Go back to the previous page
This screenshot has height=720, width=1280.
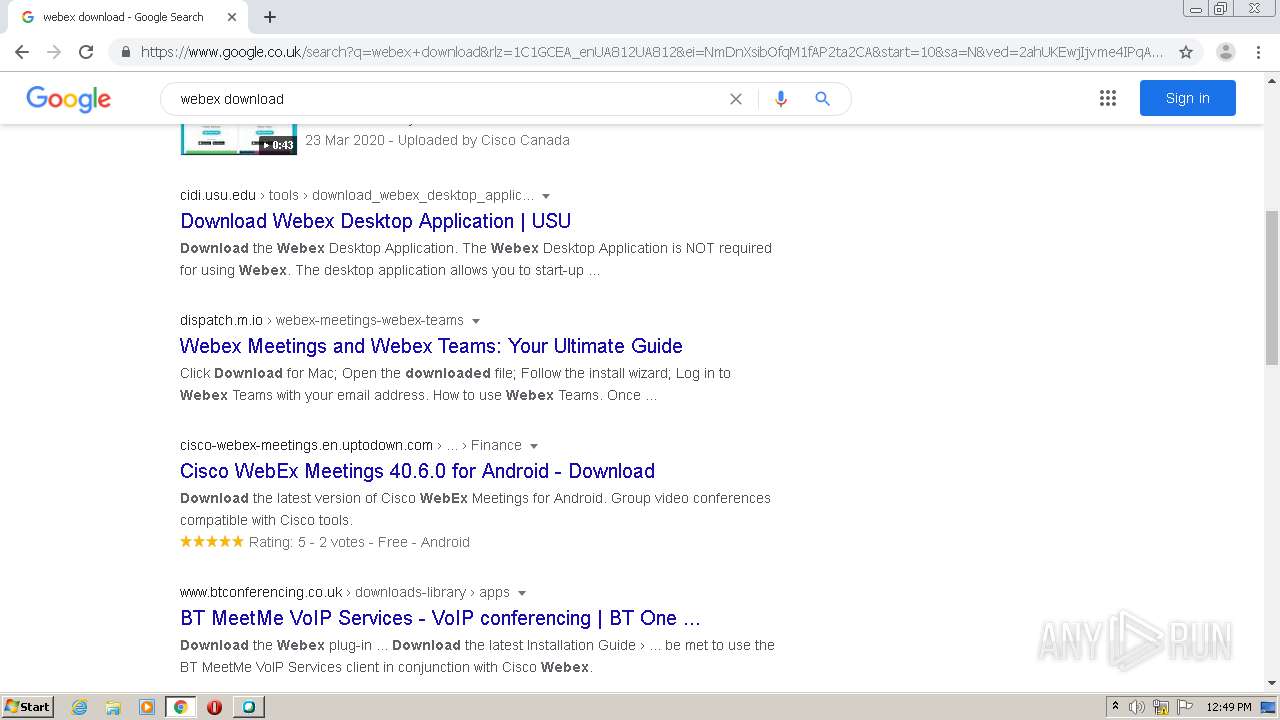tap(22, 52)
